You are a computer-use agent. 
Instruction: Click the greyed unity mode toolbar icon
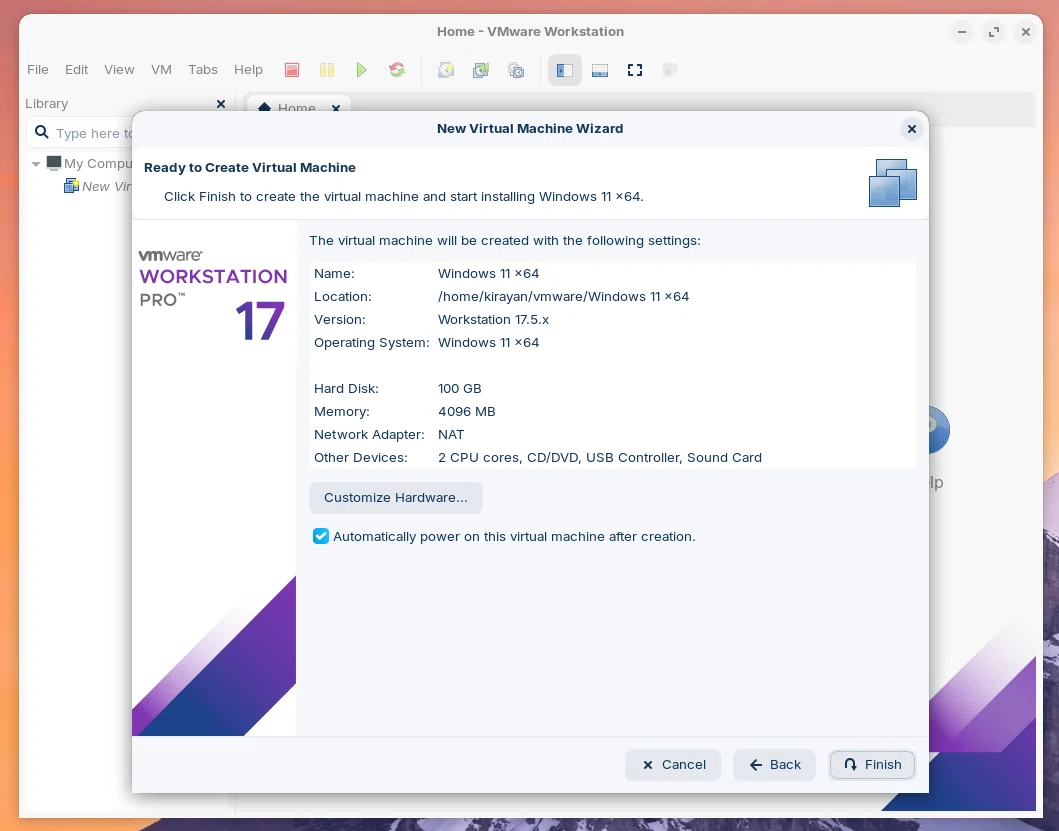670,70
